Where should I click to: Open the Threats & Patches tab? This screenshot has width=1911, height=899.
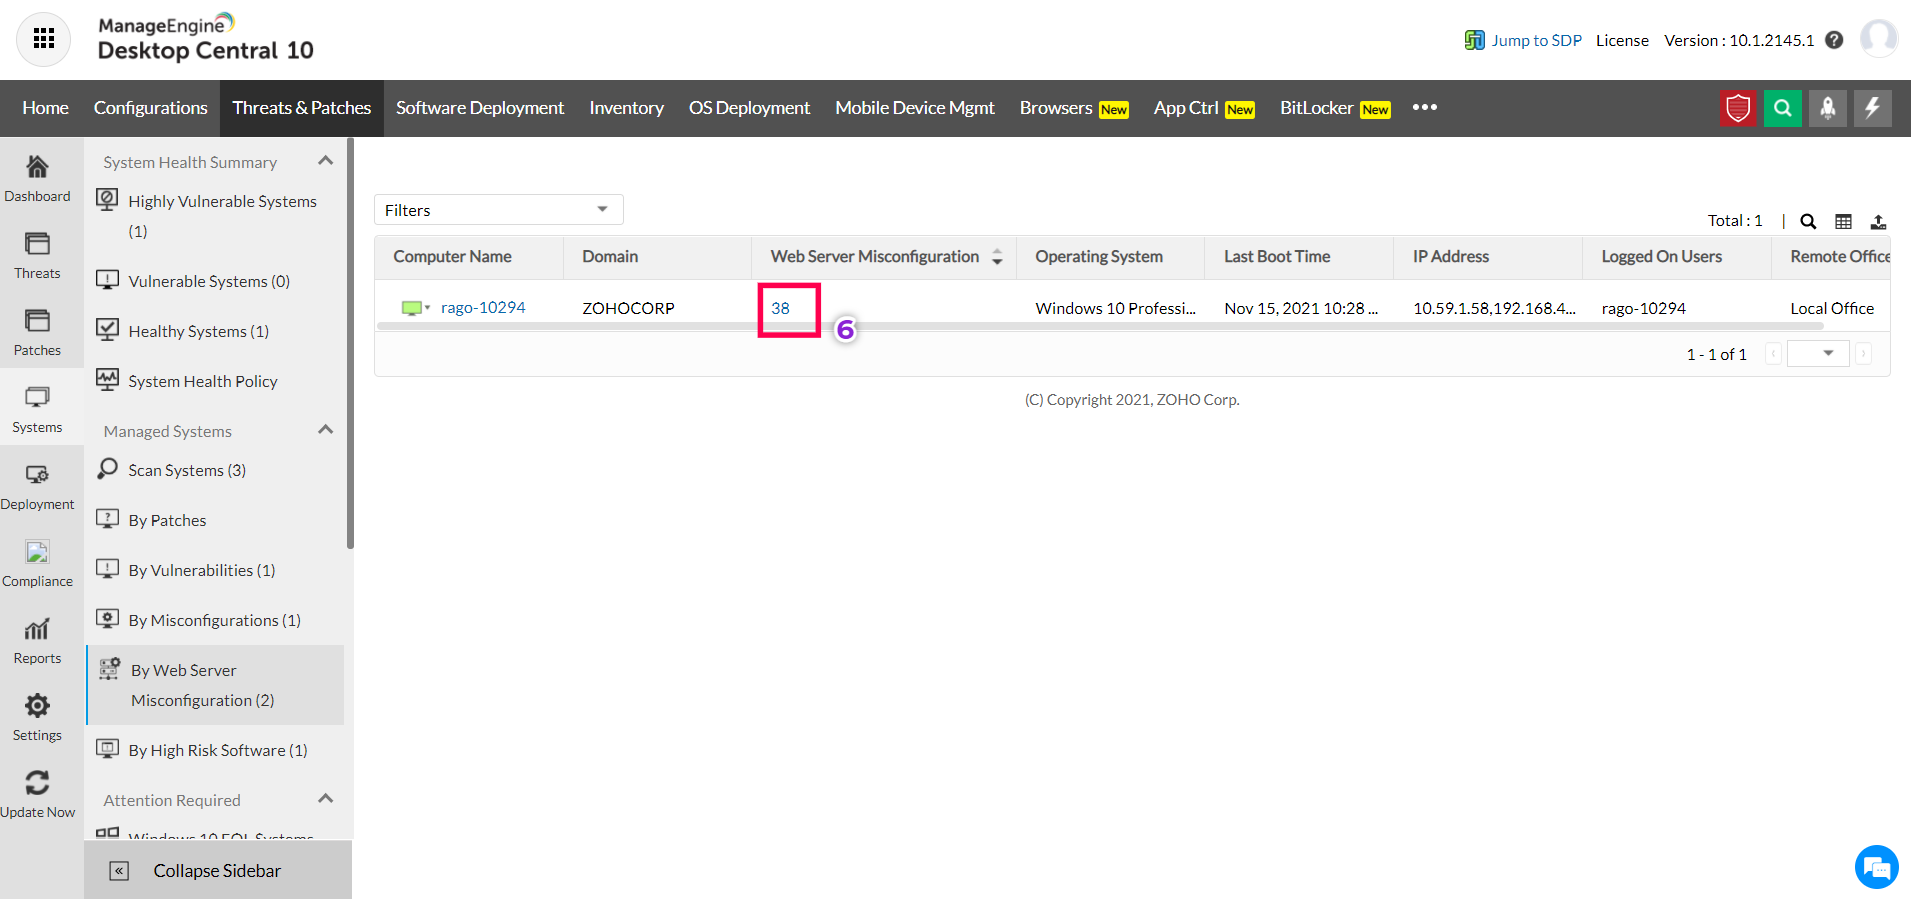[x=302, y=108]
